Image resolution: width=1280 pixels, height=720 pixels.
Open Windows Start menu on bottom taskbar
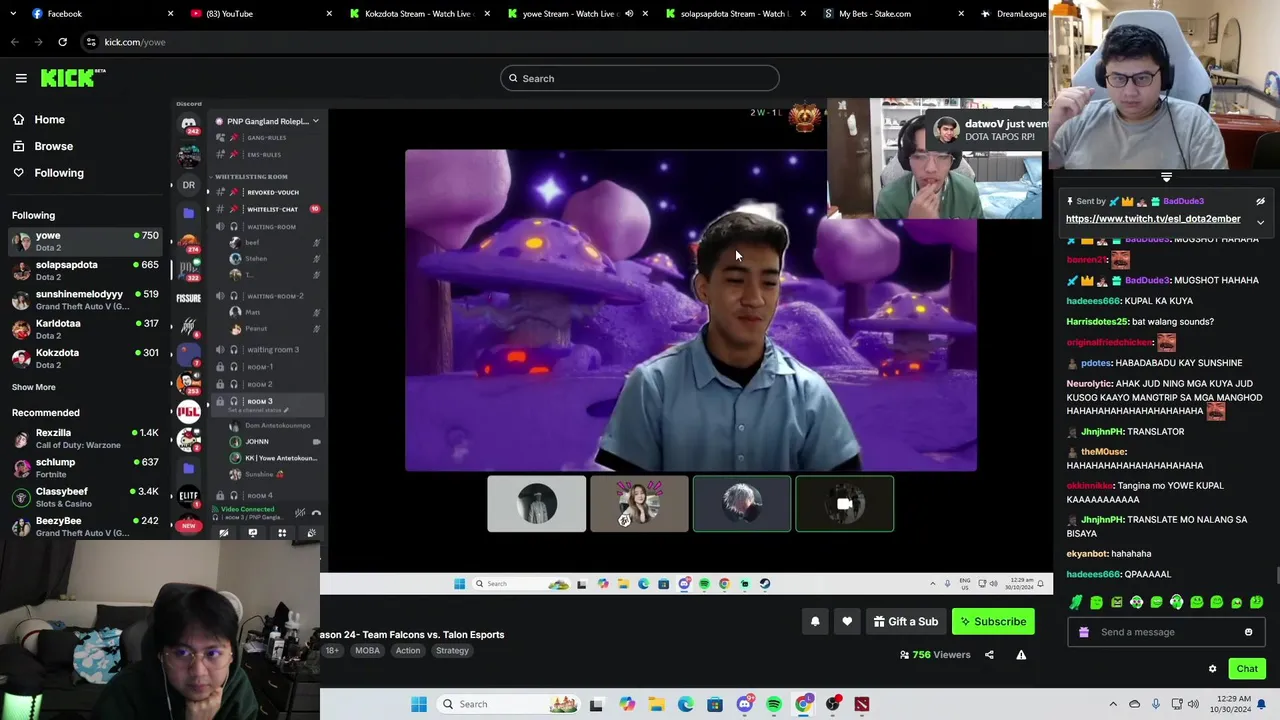click(x=419, y=704)
